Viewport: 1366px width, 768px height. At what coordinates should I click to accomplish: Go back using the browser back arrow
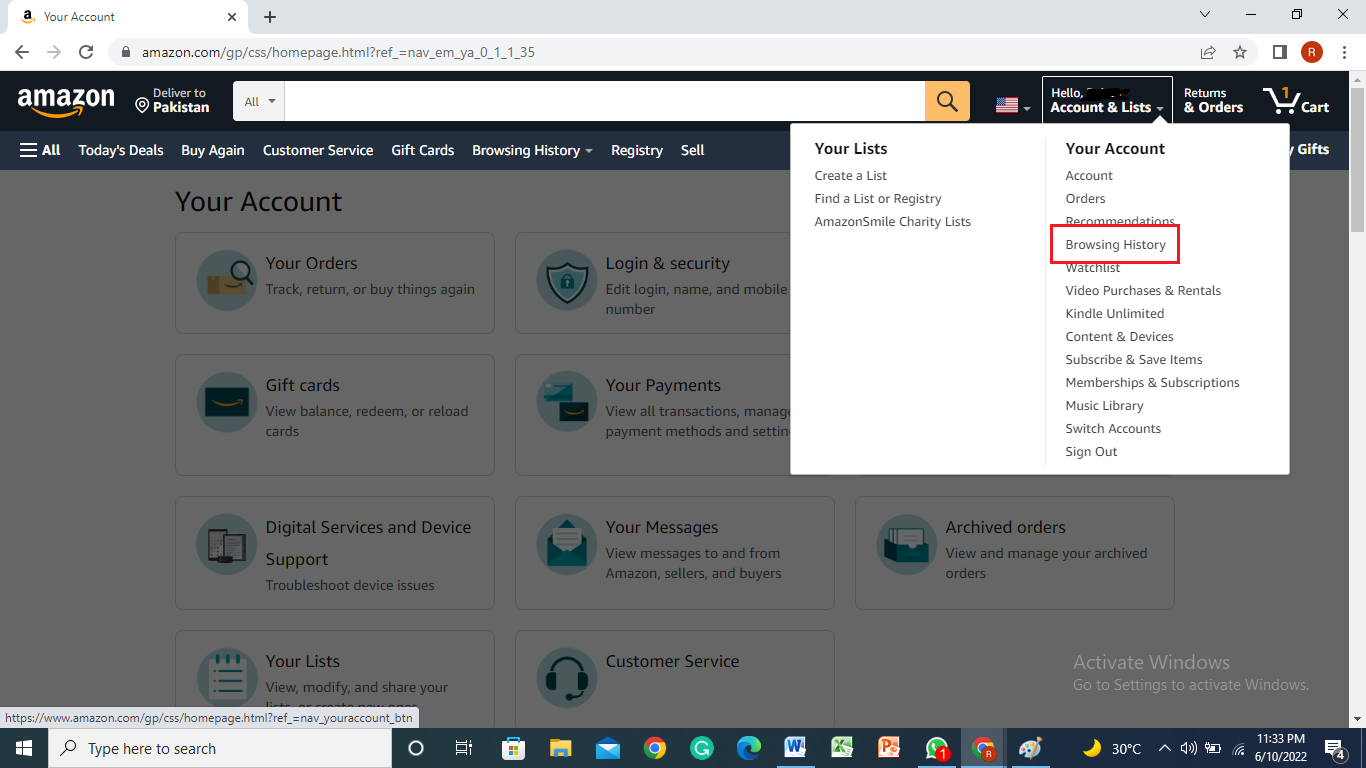pyautogui.click(x=22, y=52)
